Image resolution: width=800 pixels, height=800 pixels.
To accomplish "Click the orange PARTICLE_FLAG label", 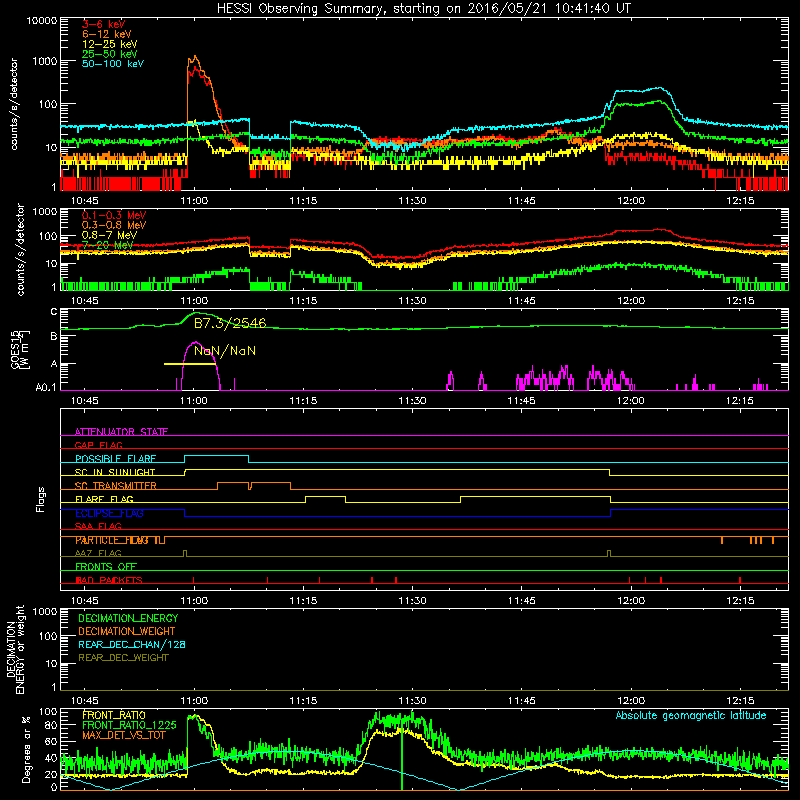I will 112,540.
